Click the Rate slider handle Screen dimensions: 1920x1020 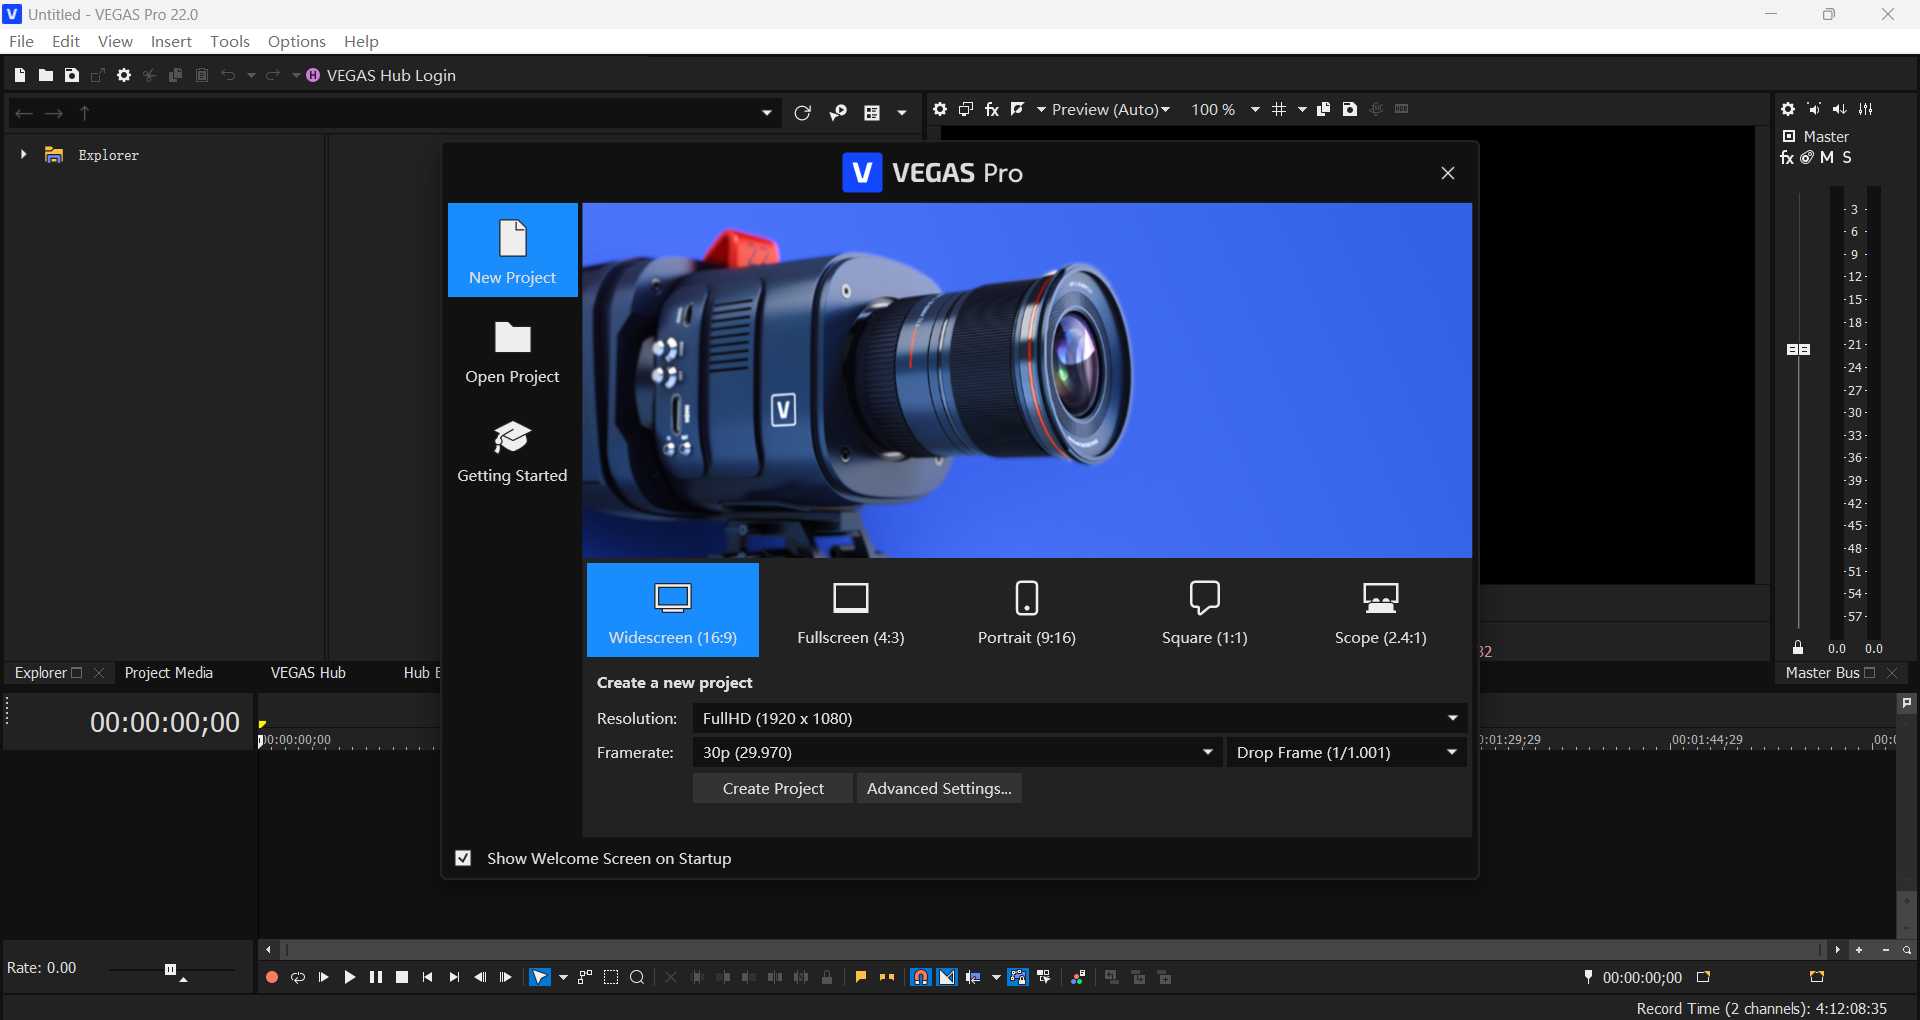(170, 969)
